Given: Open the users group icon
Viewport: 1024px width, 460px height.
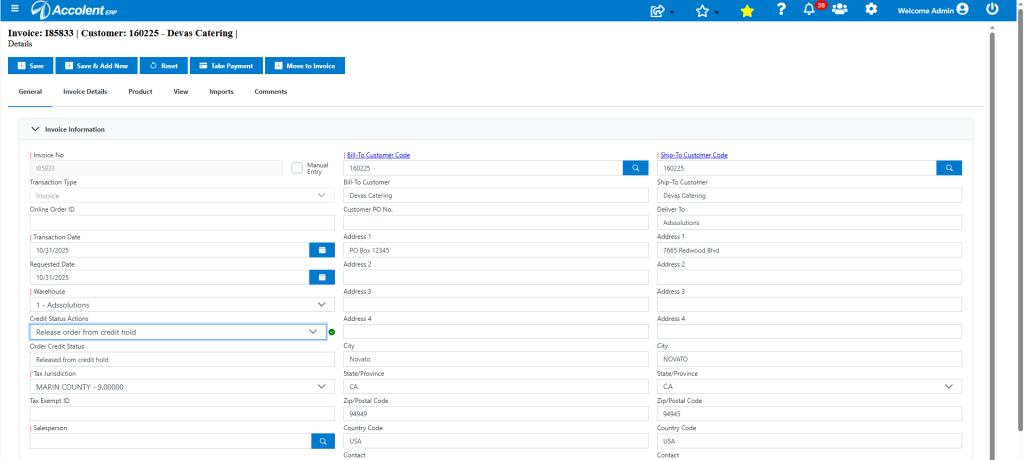Looking at the screenshot, I should tap(840, 9).
